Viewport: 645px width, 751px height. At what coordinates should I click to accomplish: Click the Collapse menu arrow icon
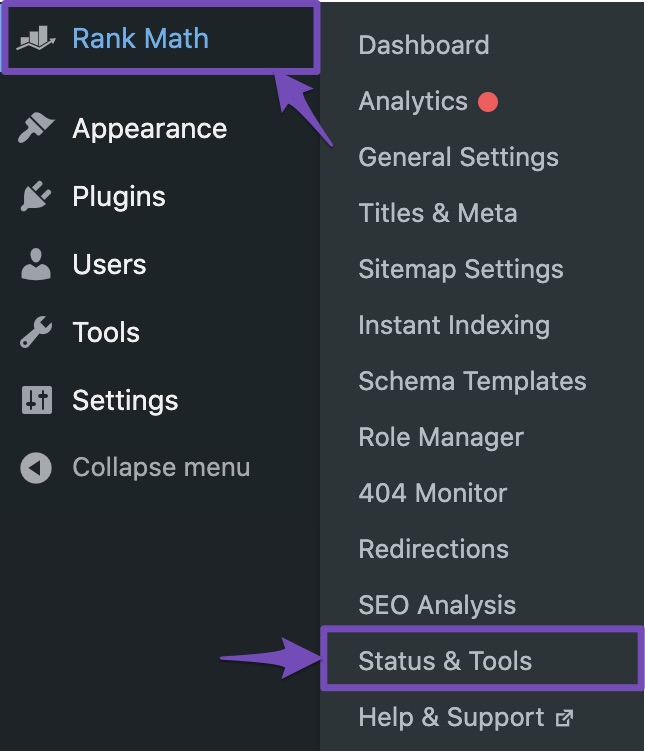click(x=36, y=467)
